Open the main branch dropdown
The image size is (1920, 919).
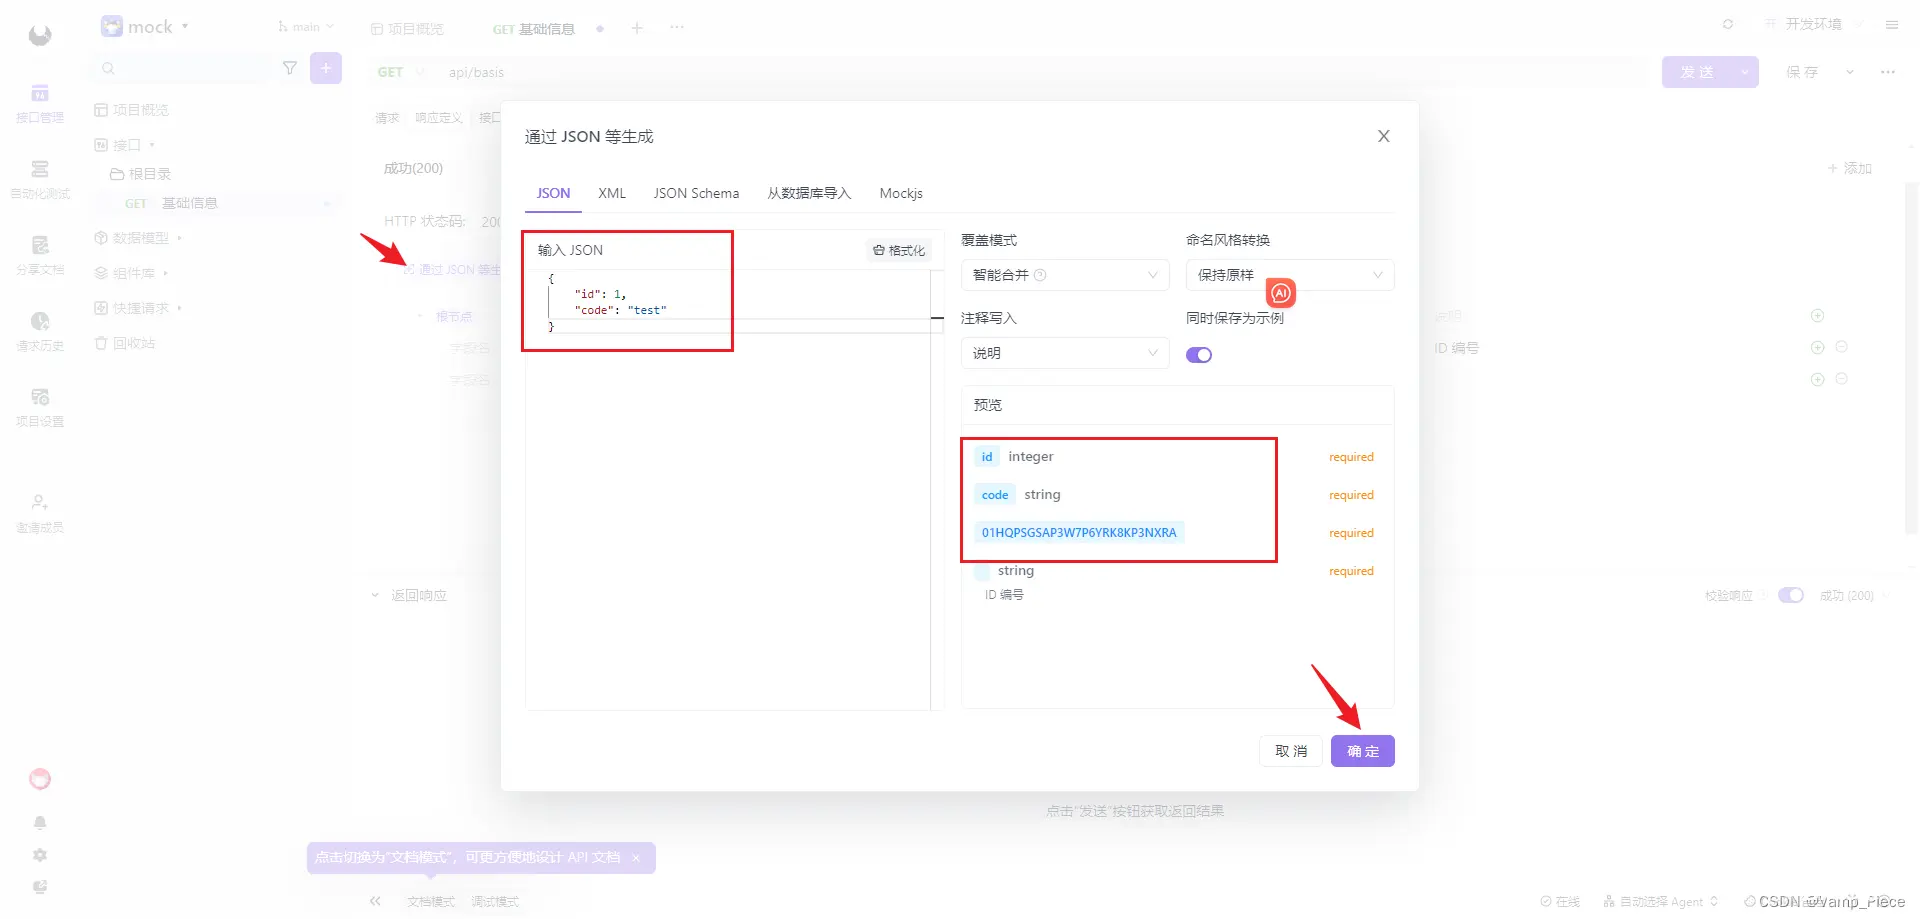[306, 27]
